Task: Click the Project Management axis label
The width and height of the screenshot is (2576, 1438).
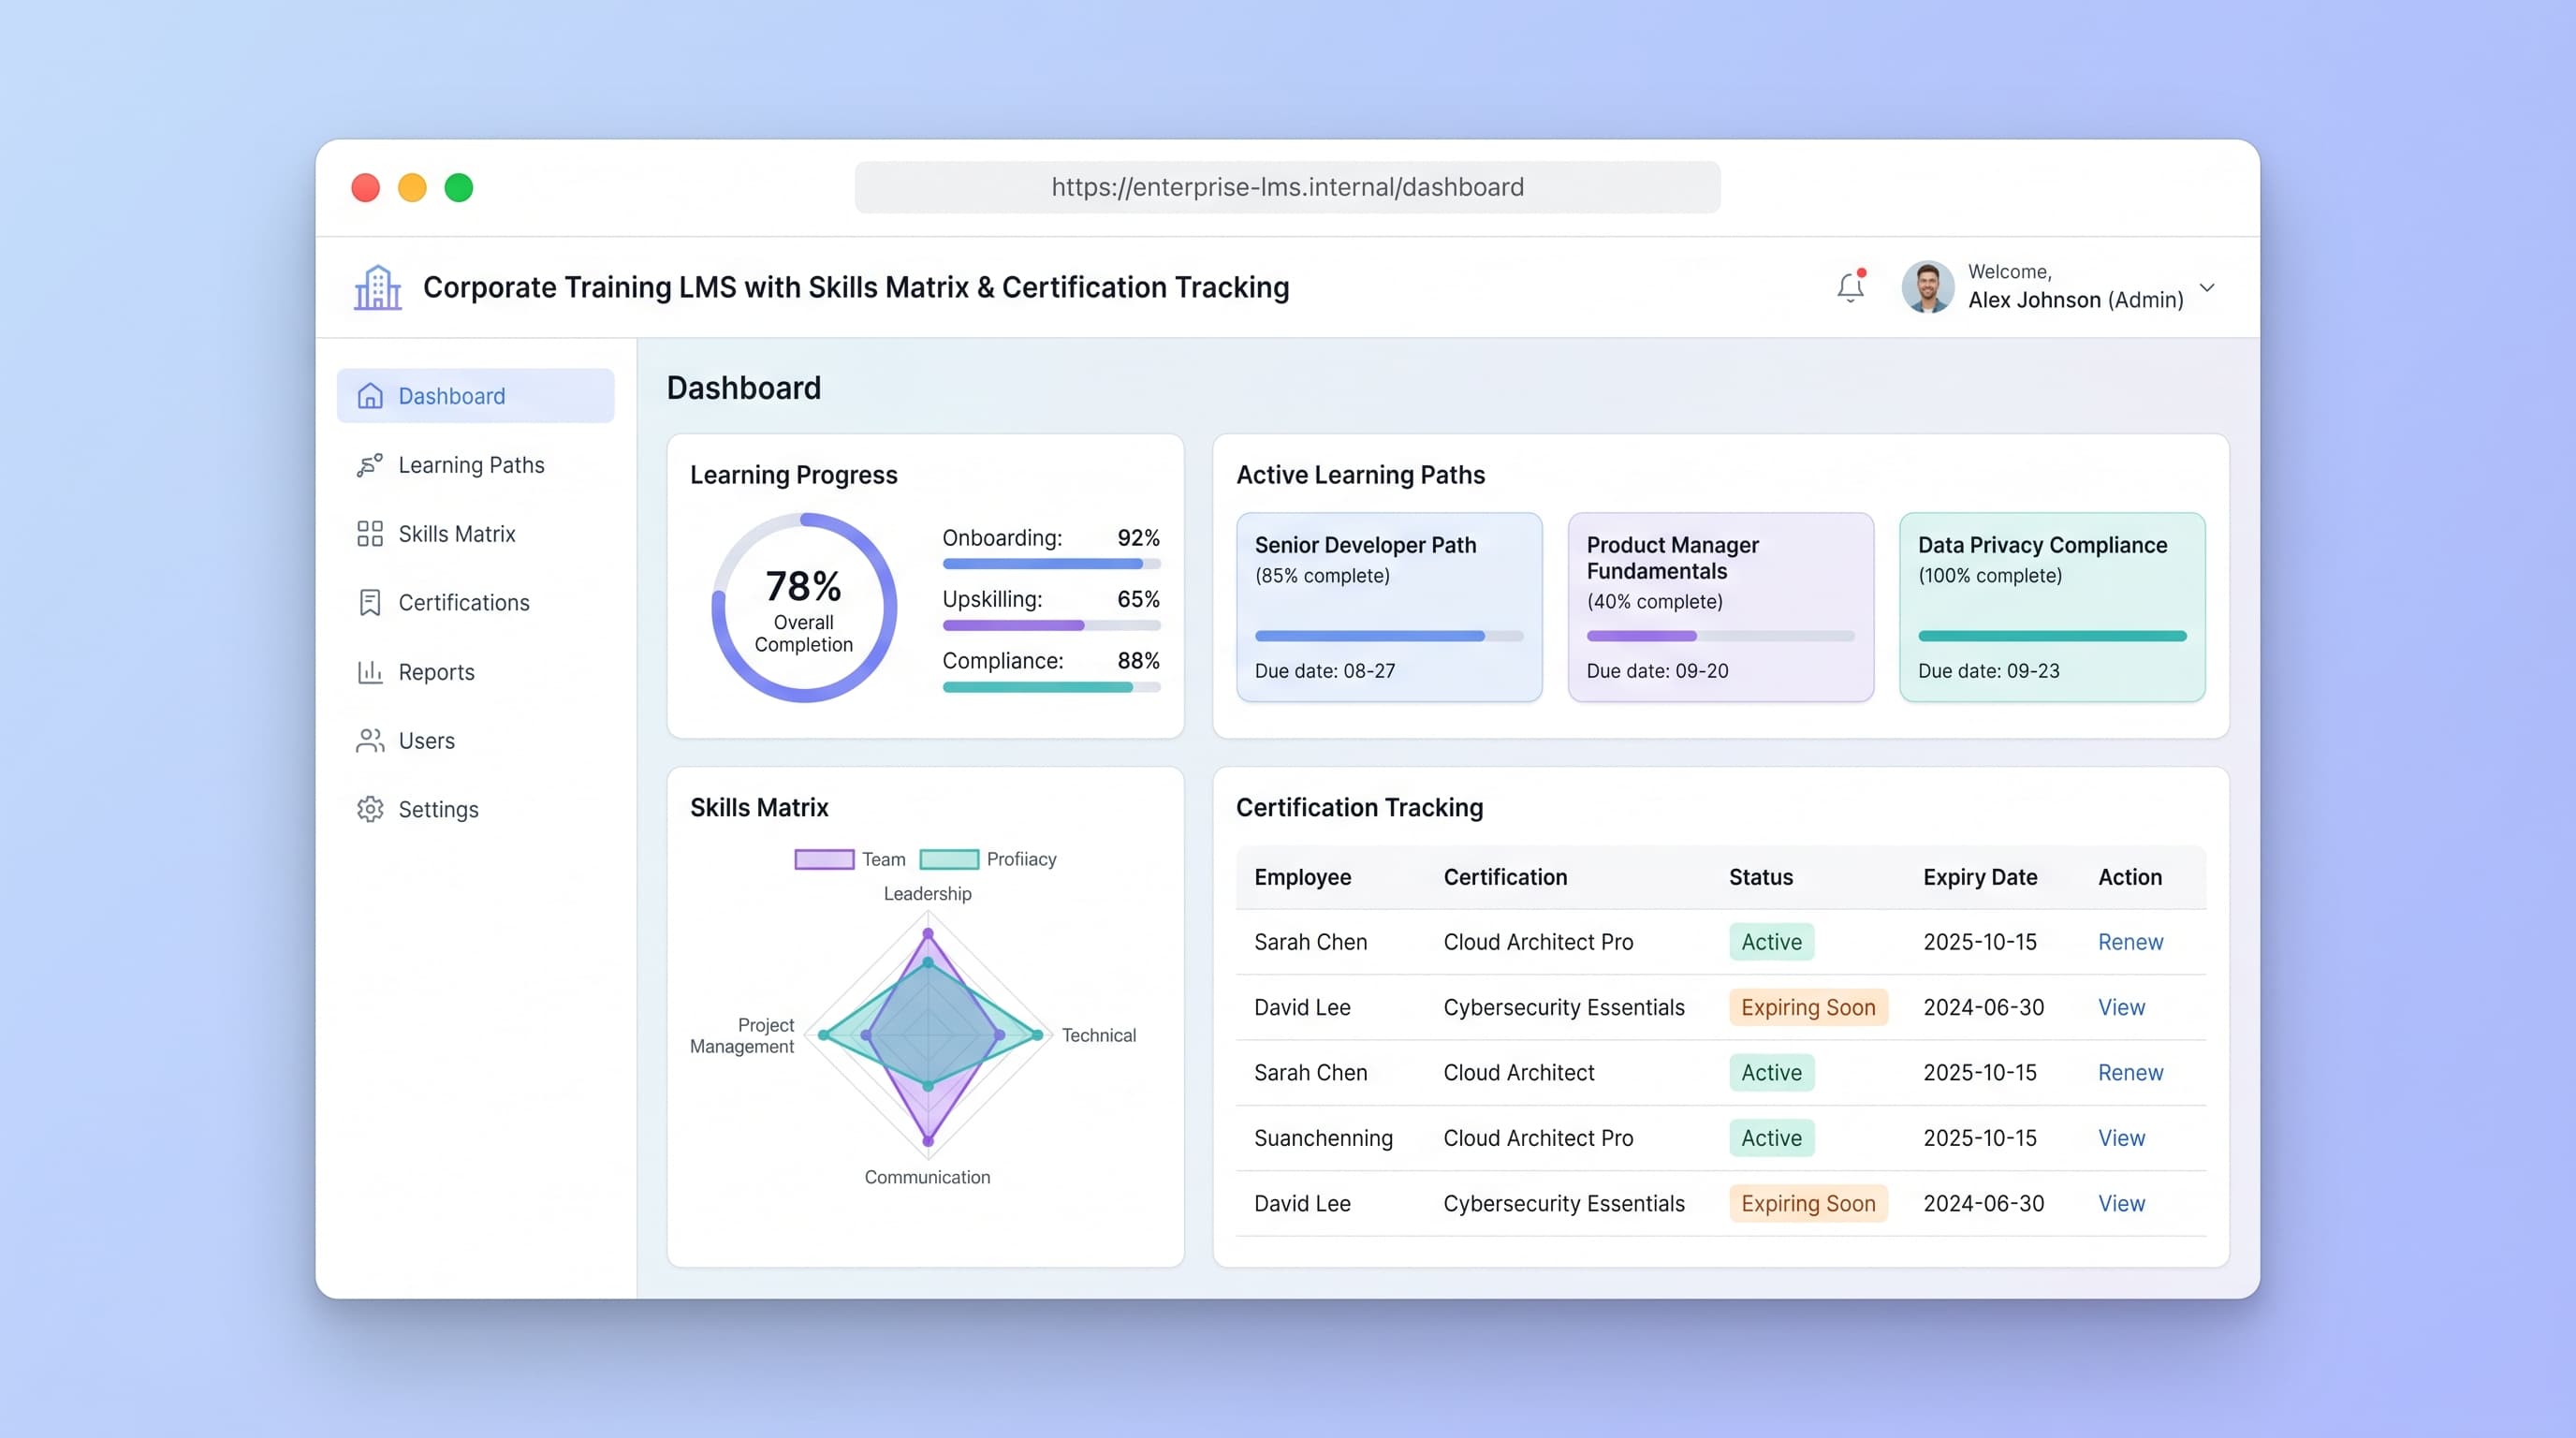Action: tap(742, 1035)
